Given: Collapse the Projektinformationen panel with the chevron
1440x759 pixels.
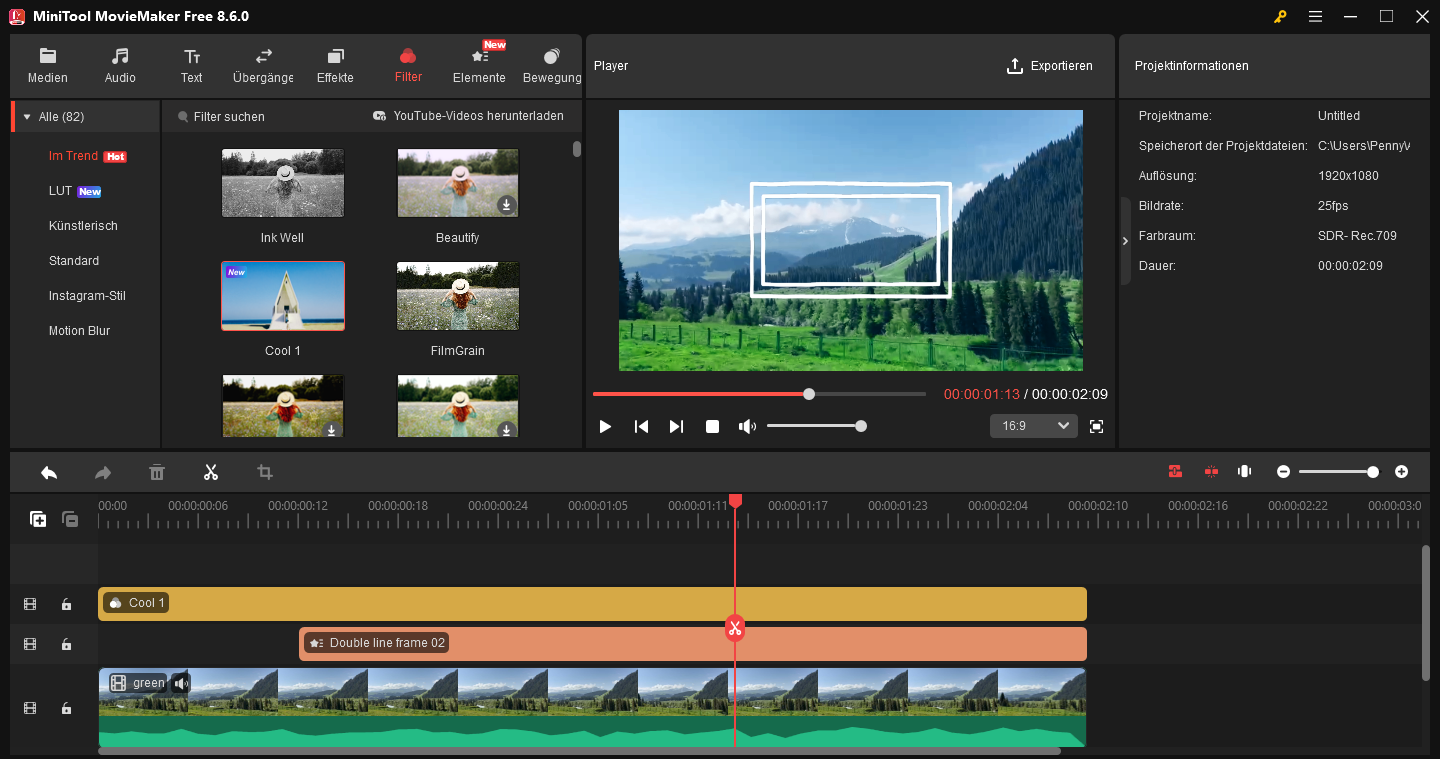Looking at the screenshot, I should (x=1124, y=240).
